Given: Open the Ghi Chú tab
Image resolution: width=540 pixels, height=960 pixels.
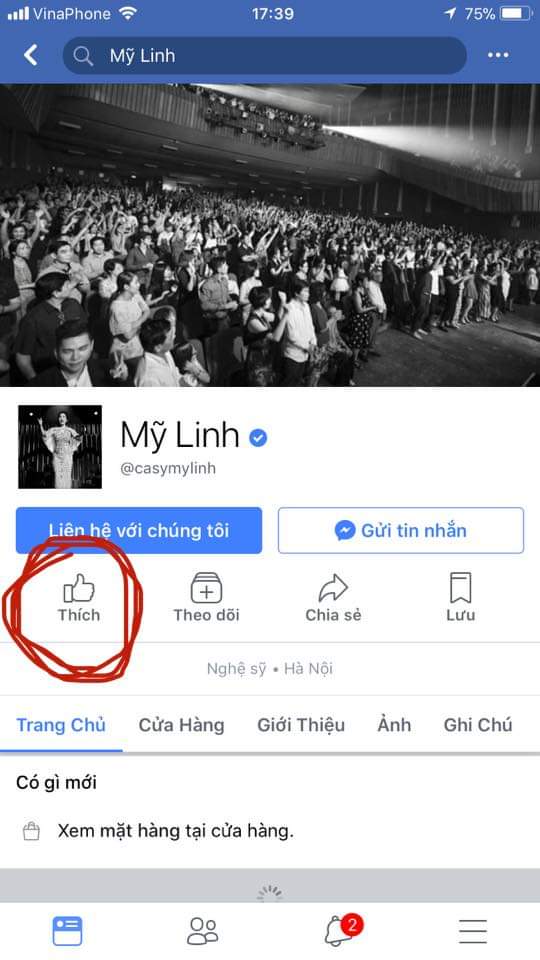Looking at the screenshot, I should (x=478, y=725).
